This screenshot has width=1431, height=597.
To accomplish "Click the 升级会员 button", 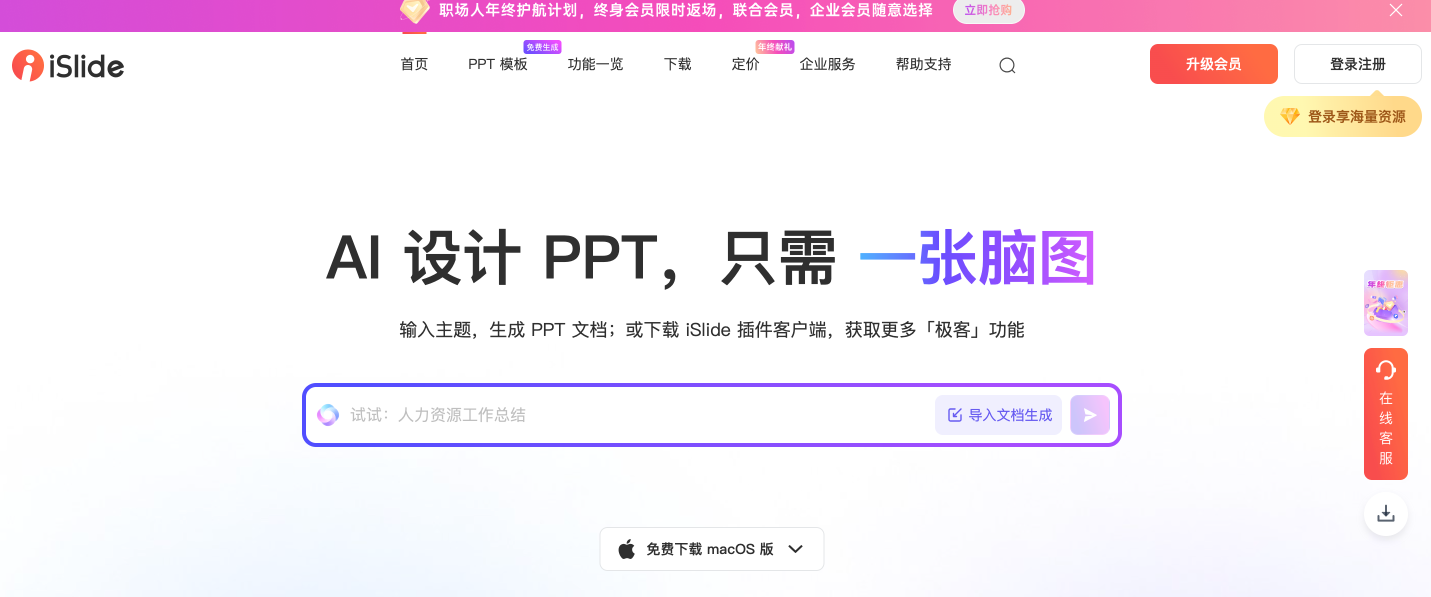I will [x=1214, y=64].
